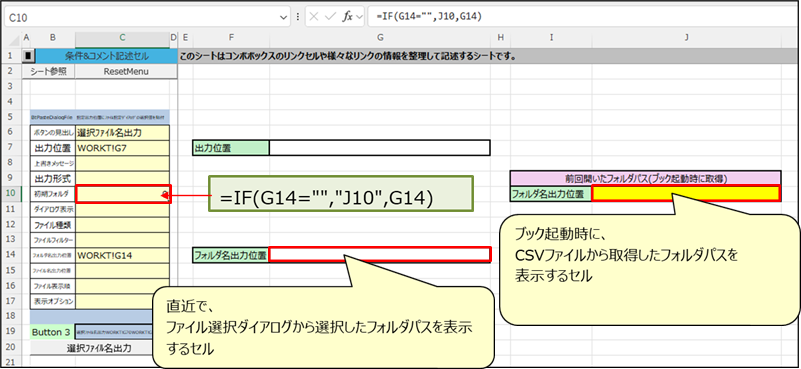
Task: Select the blue cell right of Button 3
Action: 113,332
